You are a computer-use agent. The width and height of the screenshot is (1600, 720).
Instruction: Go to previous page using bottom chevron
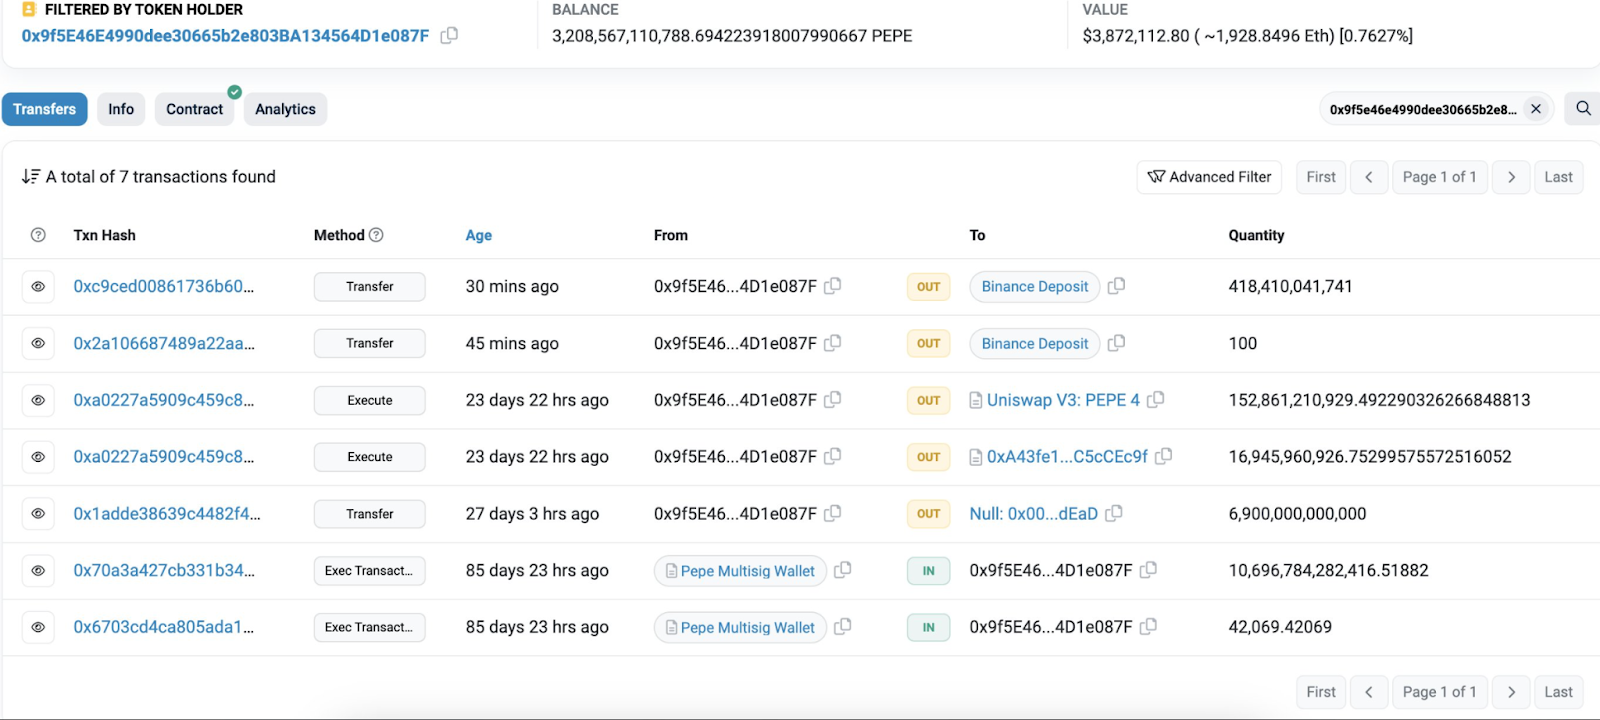click(x=1368, y=692)
